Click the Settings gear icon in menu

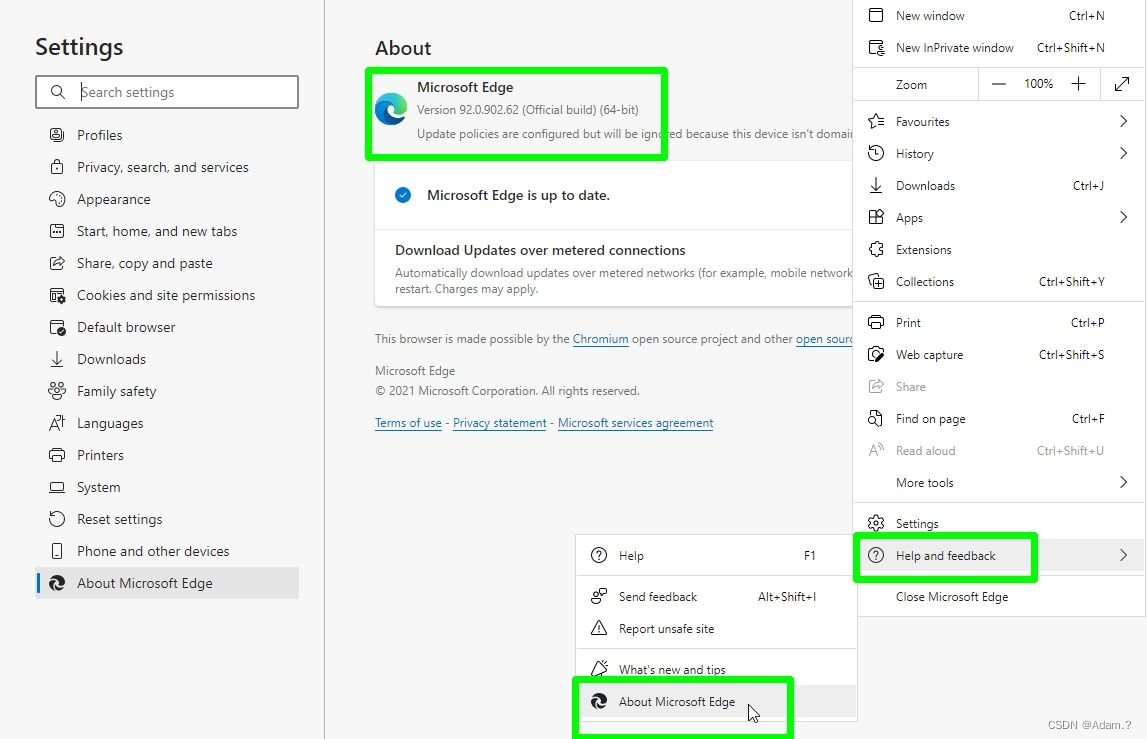click(x=876, y=523)
